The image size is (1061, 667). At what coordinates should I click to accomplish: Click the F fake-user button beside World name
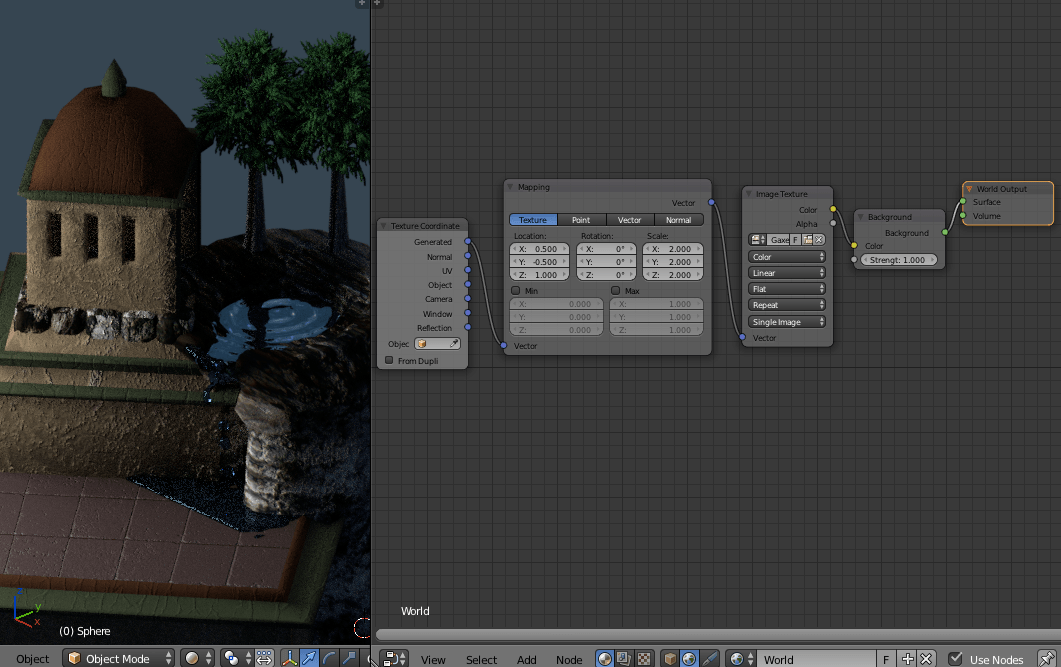point(887,658)
